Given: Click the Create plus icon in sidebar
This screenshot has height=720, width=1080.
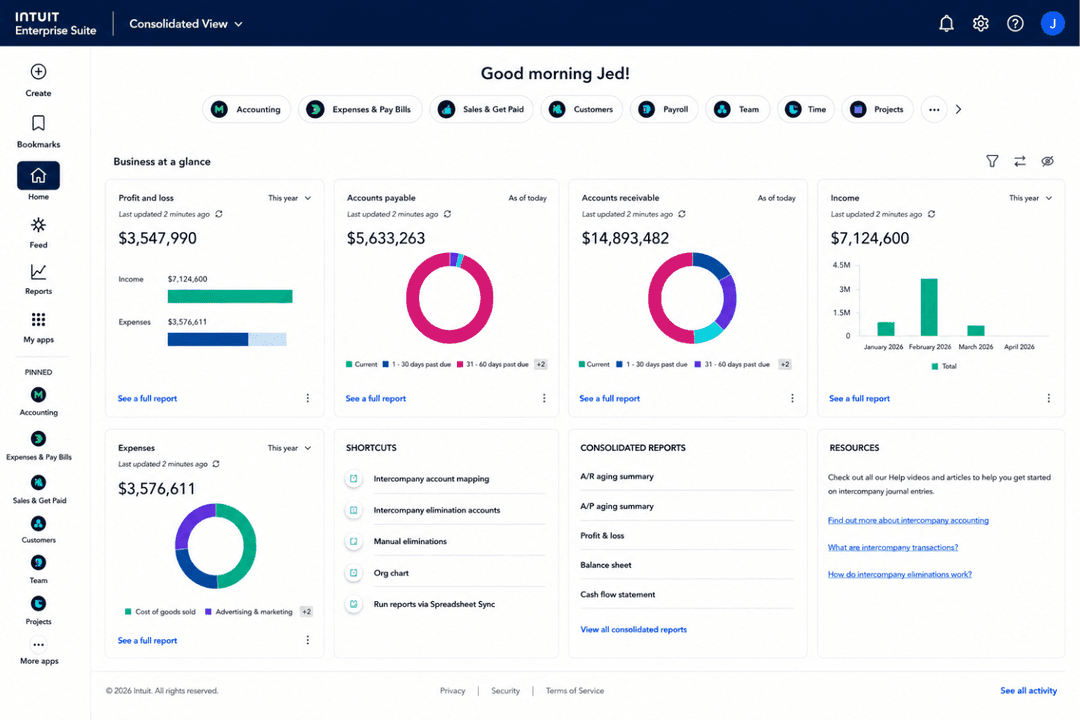Looking at the screenshot, I should point(39,72).
